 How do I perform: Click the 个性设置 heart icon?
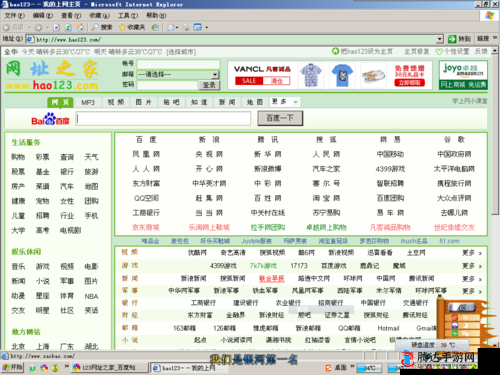(x=439, y=52)
